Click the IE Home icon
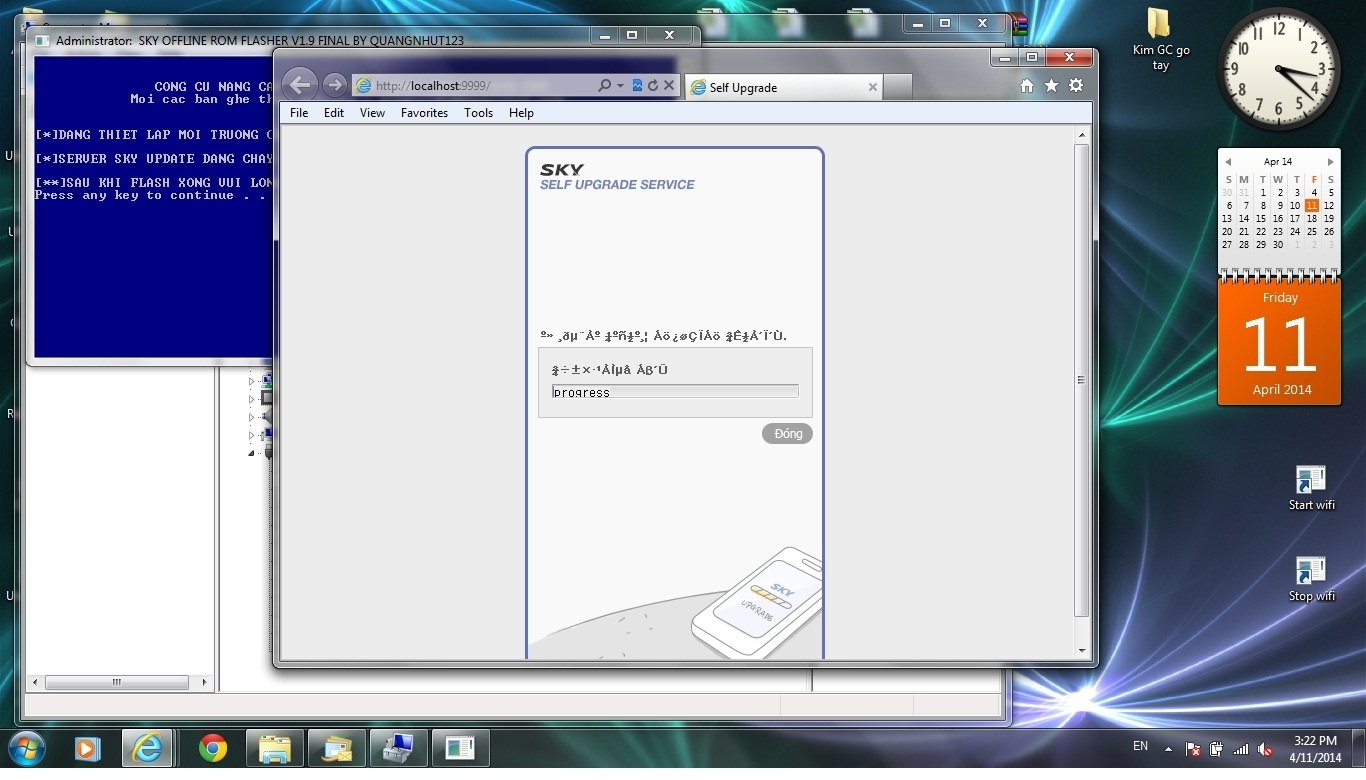The image size is (1366, 780). pos(1027,86)
